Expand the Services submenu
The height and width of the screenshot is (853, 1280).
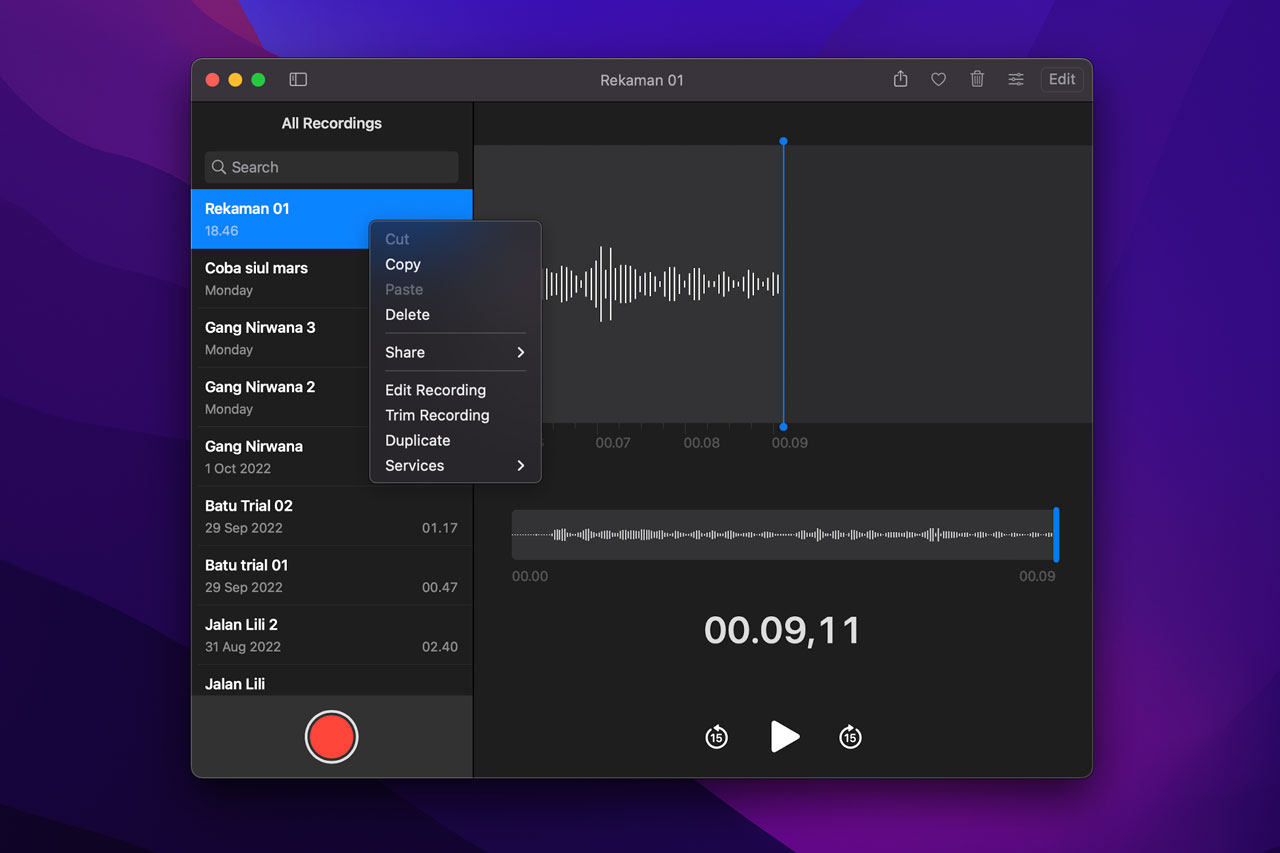455,466
